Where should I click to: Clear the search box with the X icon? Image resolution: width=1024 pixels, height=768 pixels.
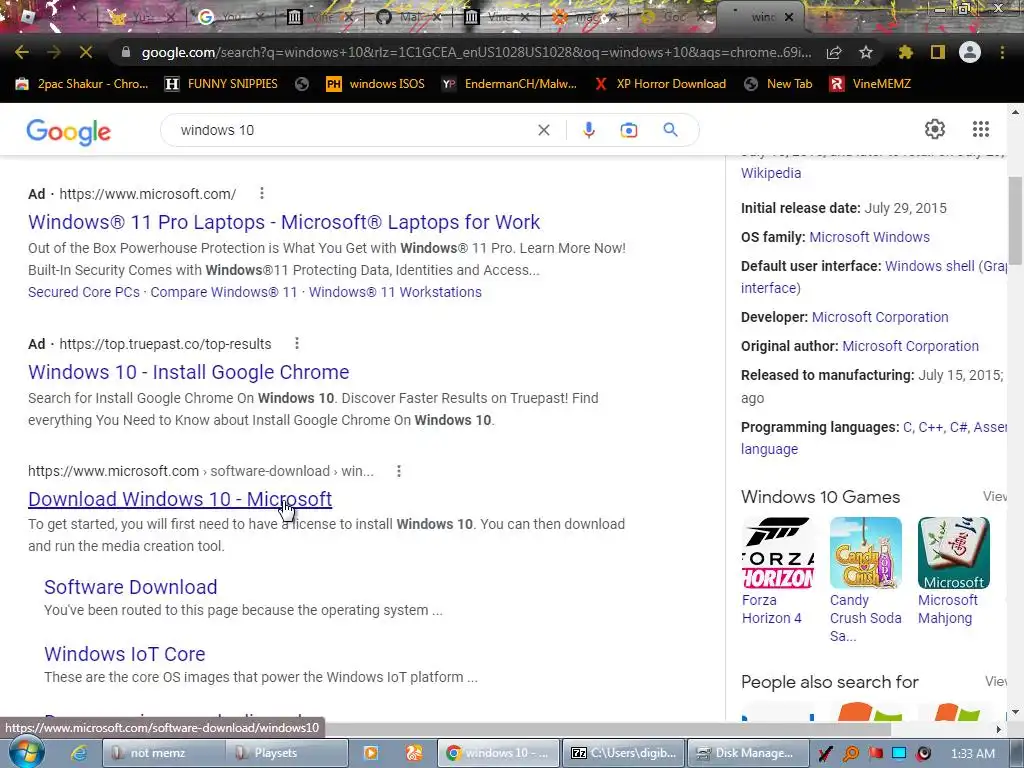click(x=543, y=130)
